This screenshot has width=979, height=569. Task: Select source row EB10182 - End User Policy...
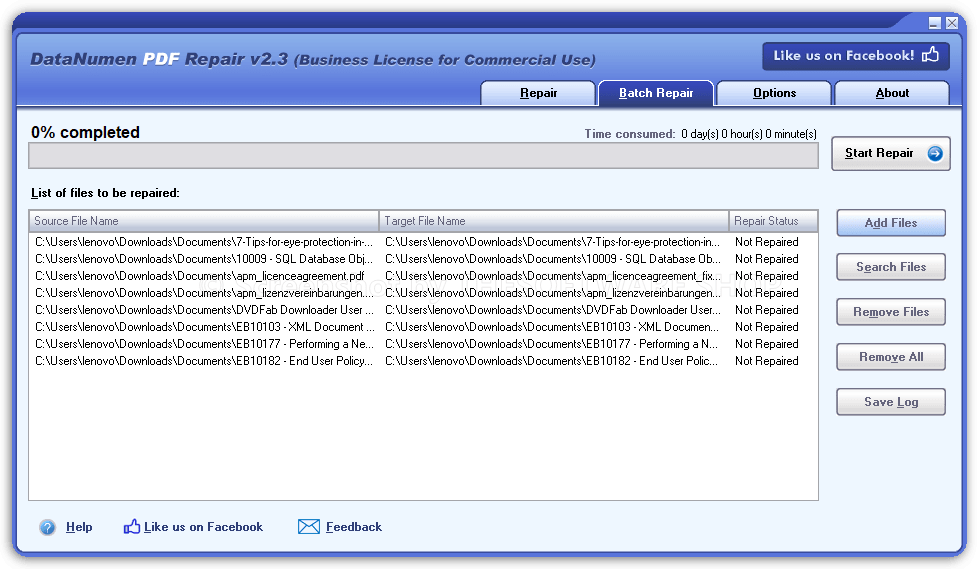[x=204, y=361]
